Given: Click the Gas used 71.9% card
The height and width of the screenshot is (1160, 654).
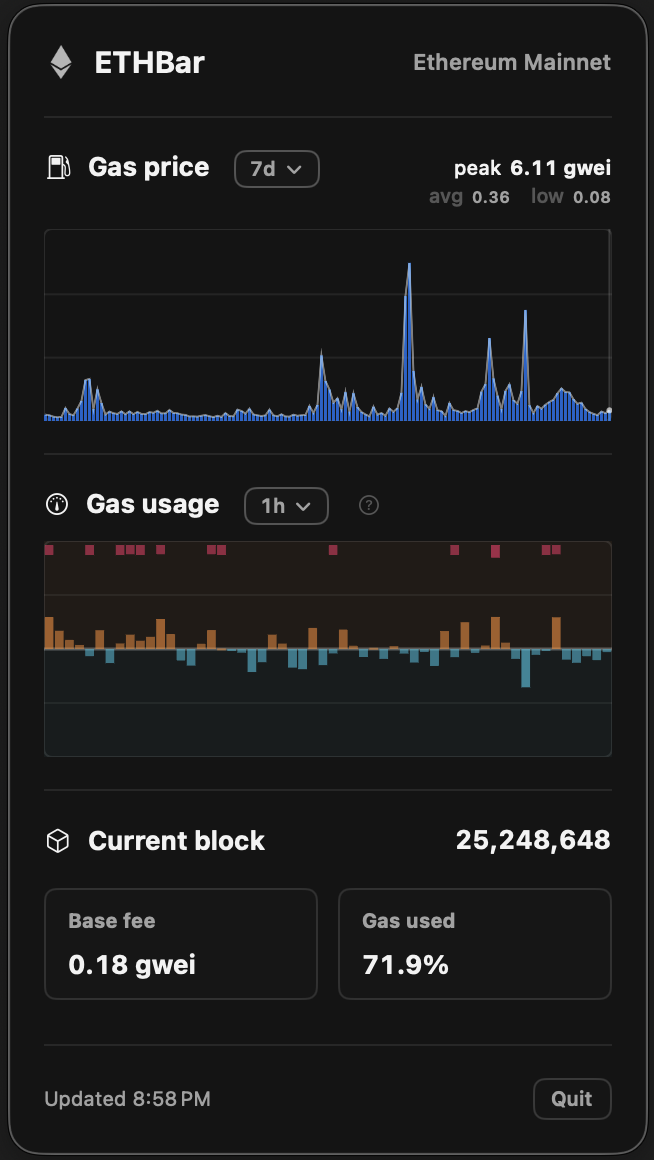Looking at the screenshot, I should click(x=475, y=944).
